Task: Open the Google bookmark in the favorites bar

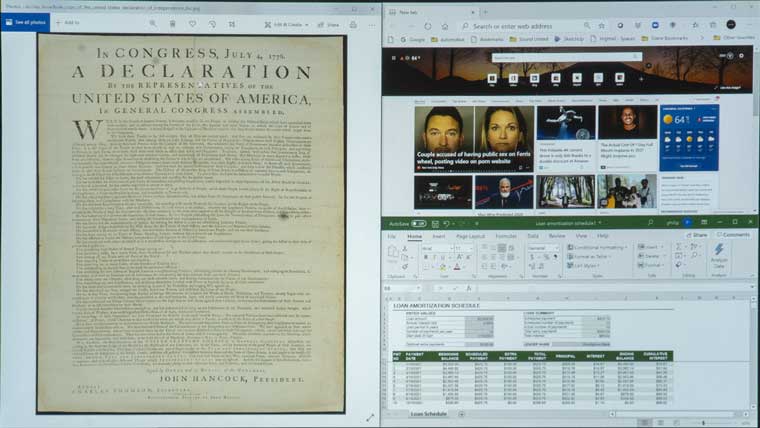Action: [x=412, y=39]
